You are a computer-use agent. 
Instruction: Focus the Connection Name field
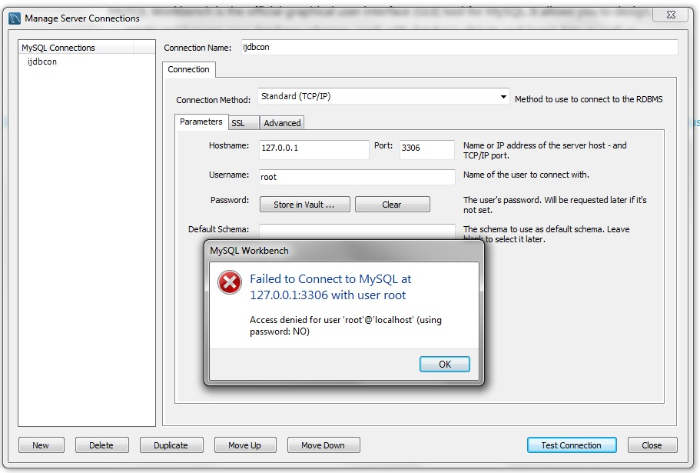[459, 47]
